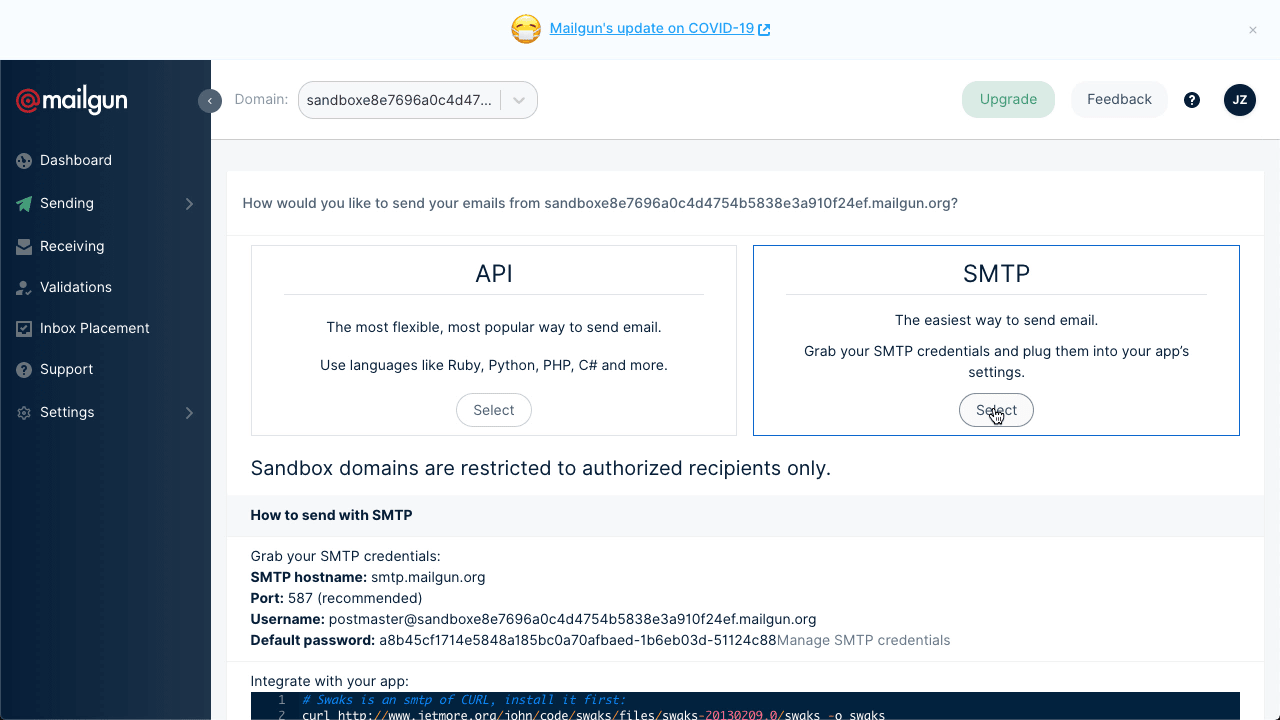
Task: Click the Sending paper plane icon
Action: [24, 203]
